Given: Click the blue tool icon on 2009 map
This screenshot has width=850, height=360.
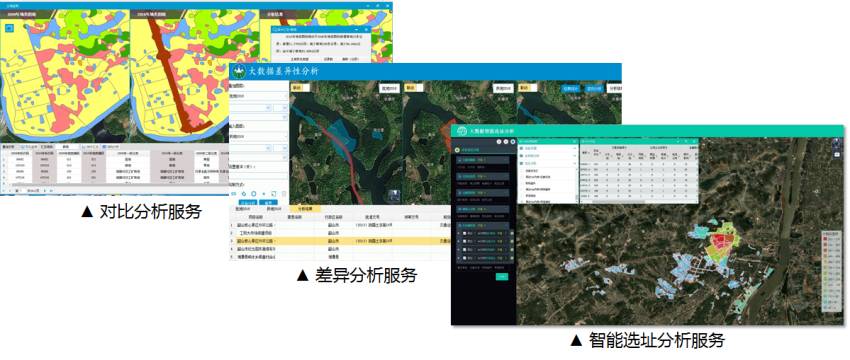Looking at the screenshot, I should 9,27.
